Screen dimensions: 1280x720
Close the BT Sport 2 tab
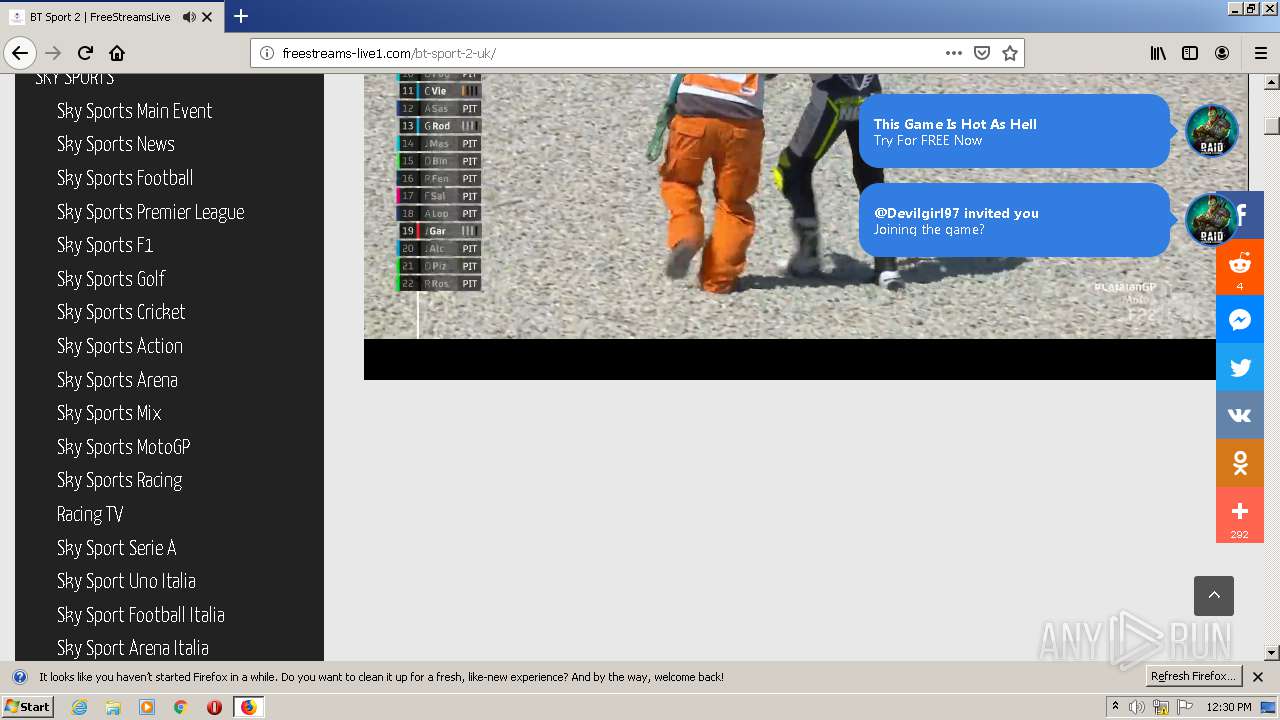pyautogui.click(x=207, y=17)
